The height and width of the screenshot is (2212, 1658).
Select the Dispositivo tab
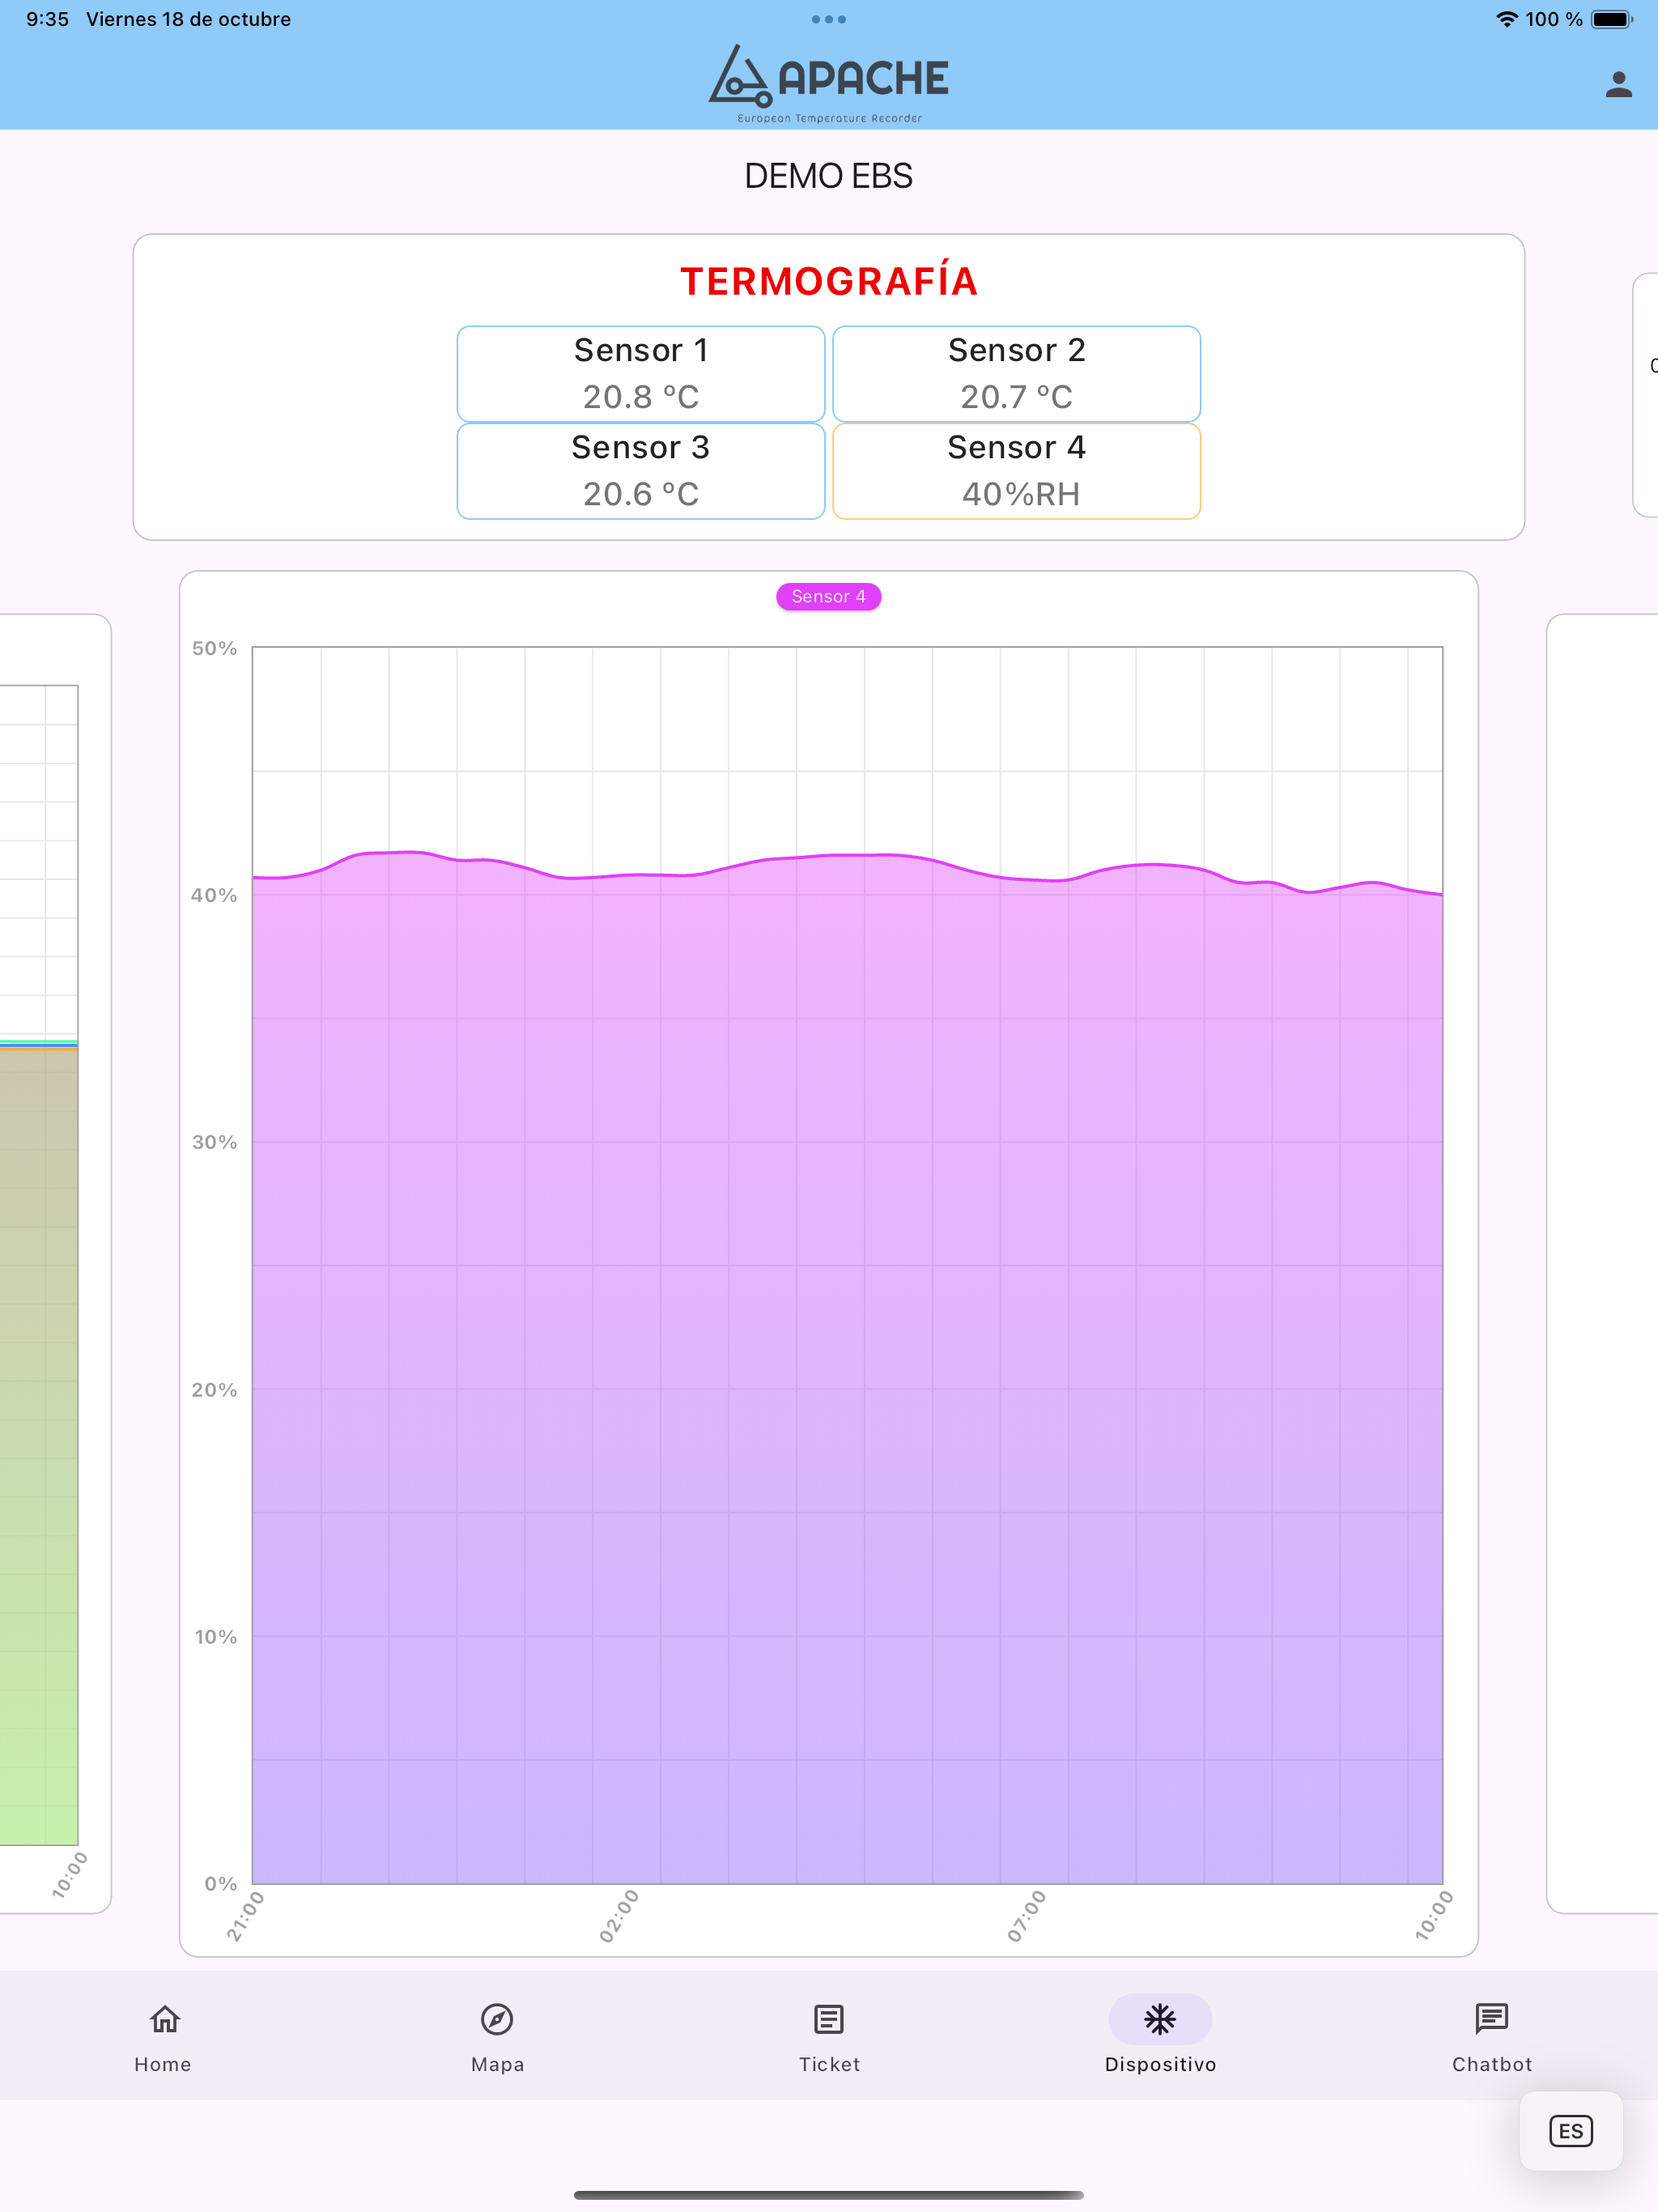click(x=1160, y=2038)
